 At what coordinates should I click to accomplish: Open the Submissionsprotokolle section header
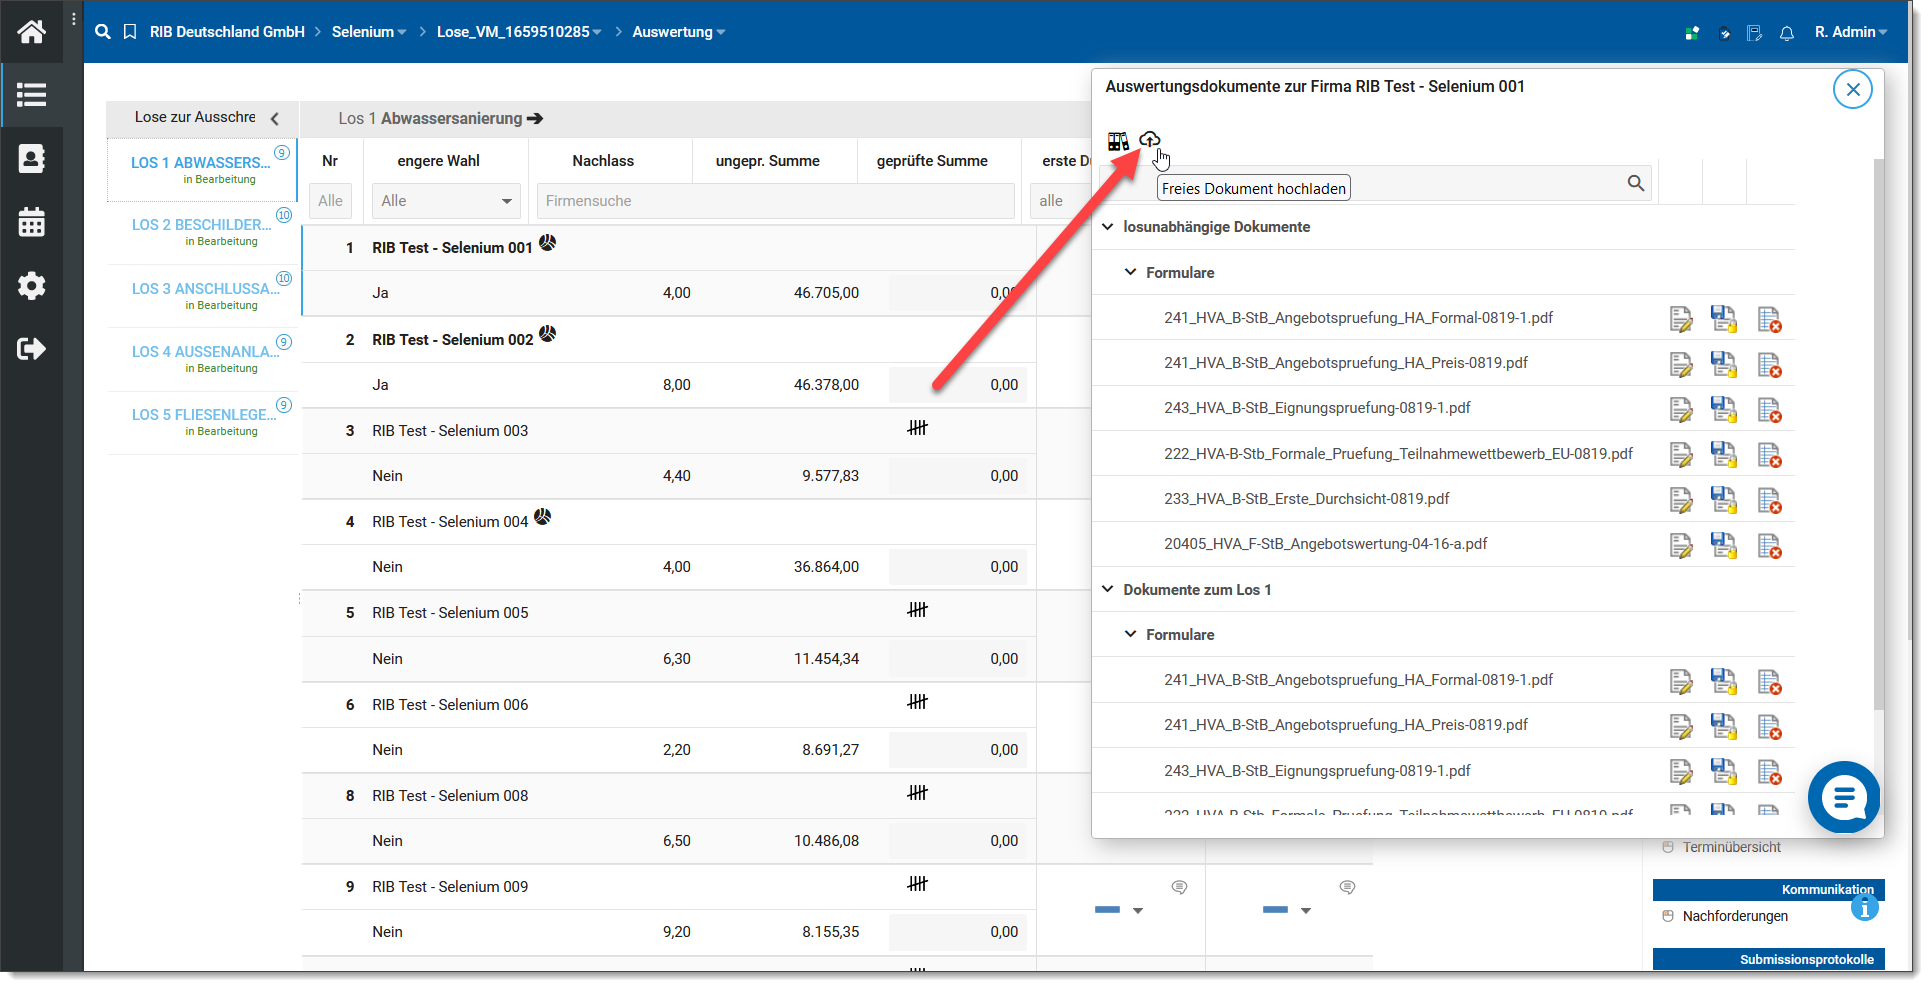[1768, 959]
